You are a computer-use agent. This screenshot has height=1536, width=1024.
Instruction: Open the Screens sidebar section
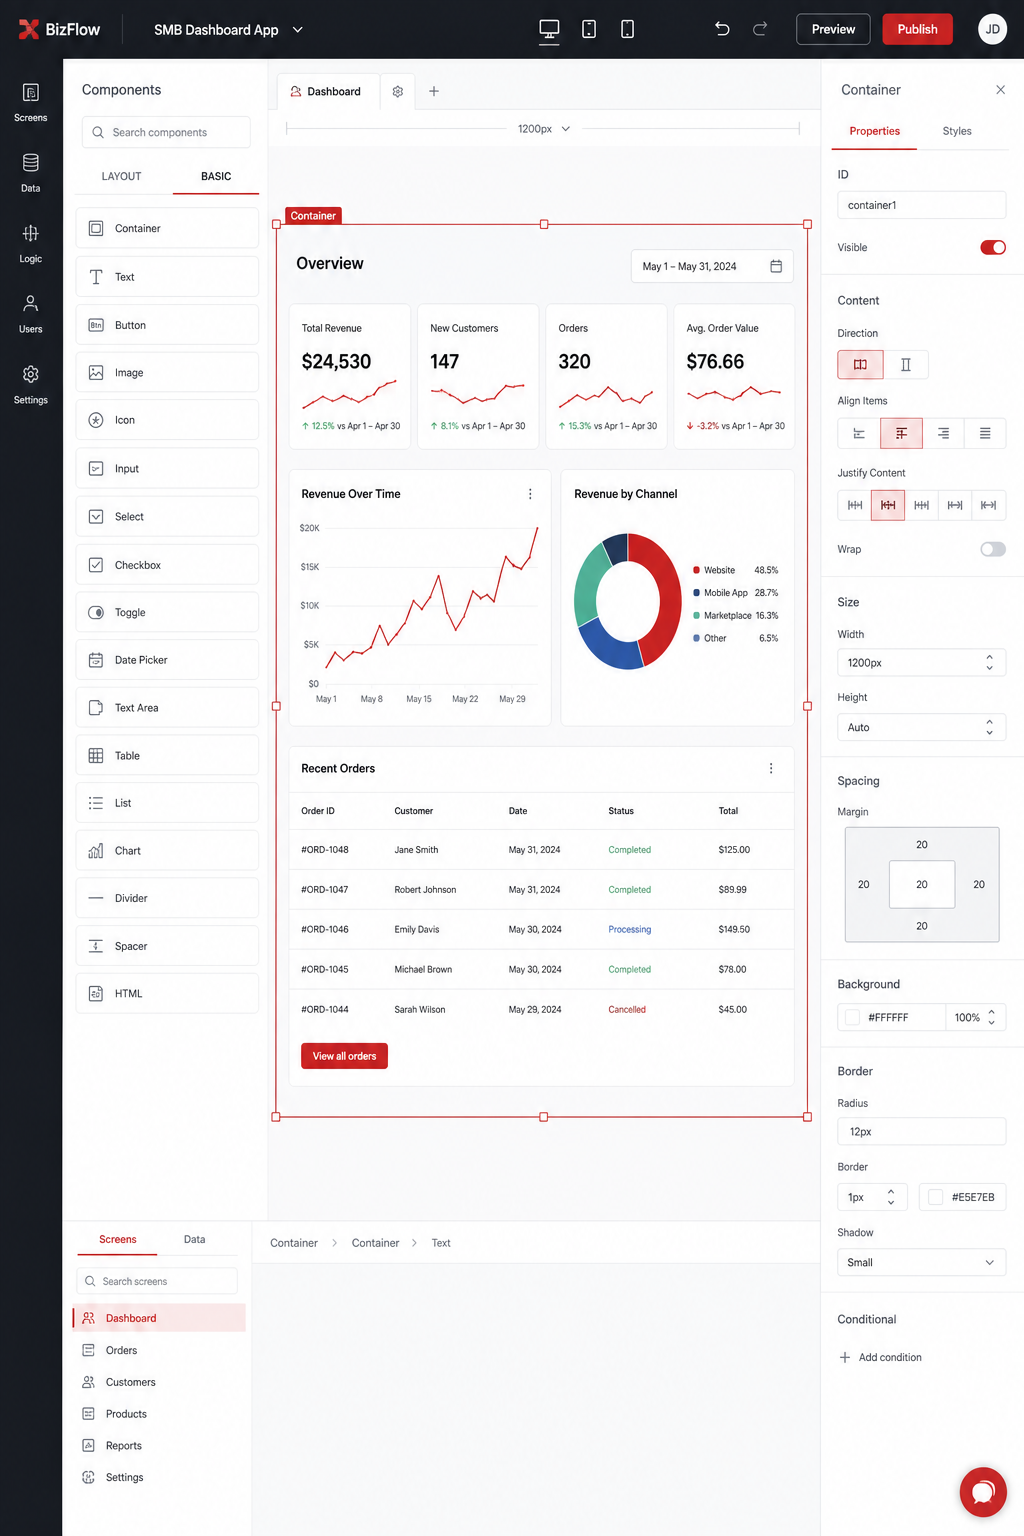[x=31, y=103]
